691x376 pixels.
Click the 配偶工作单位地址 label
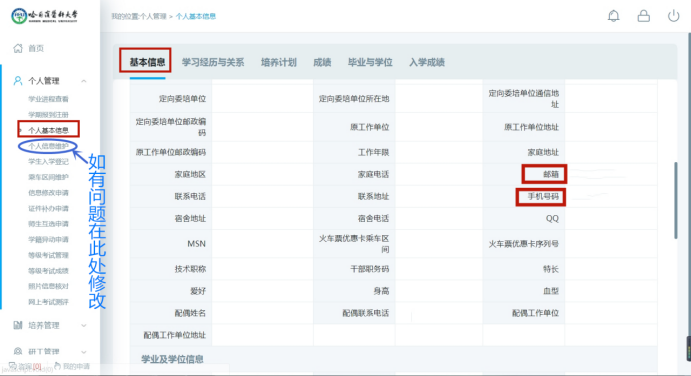click(175, 335)
